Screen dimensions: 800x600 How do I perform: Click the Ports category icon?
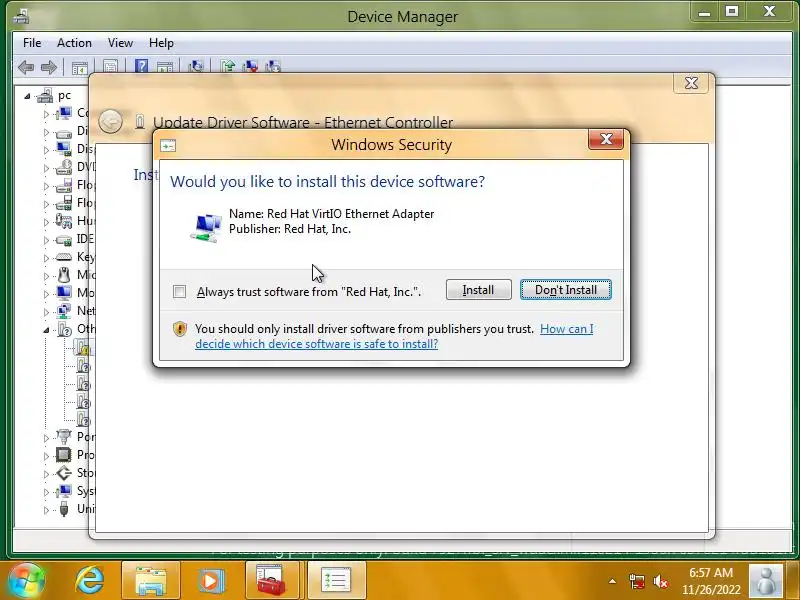point(64,437)
